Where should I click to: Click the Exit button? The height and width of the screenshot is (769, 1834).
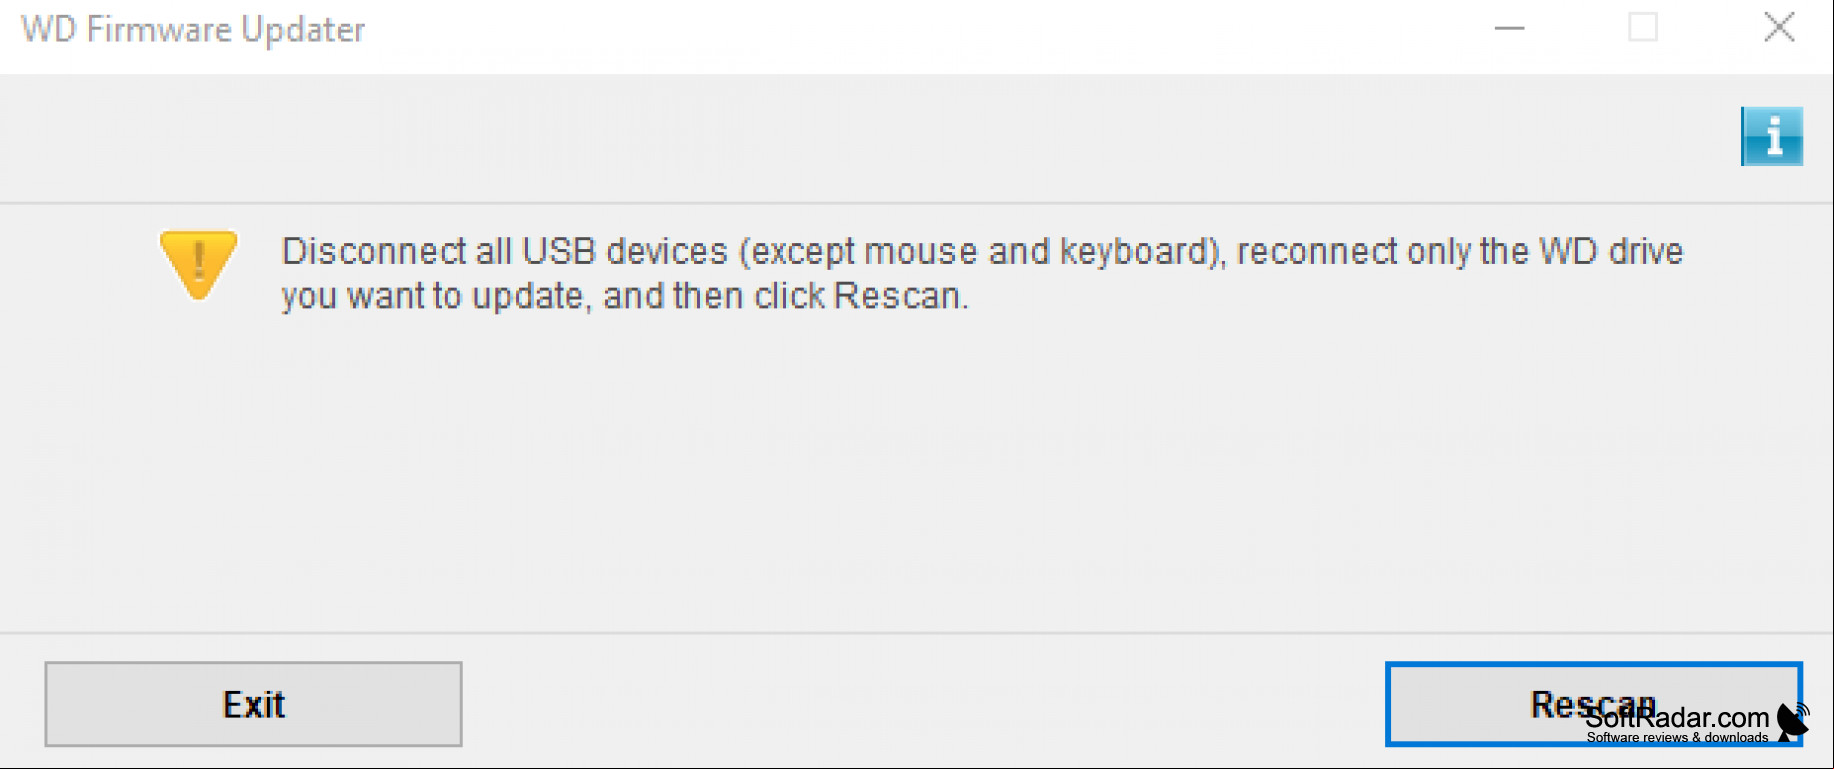click(253, 704)
